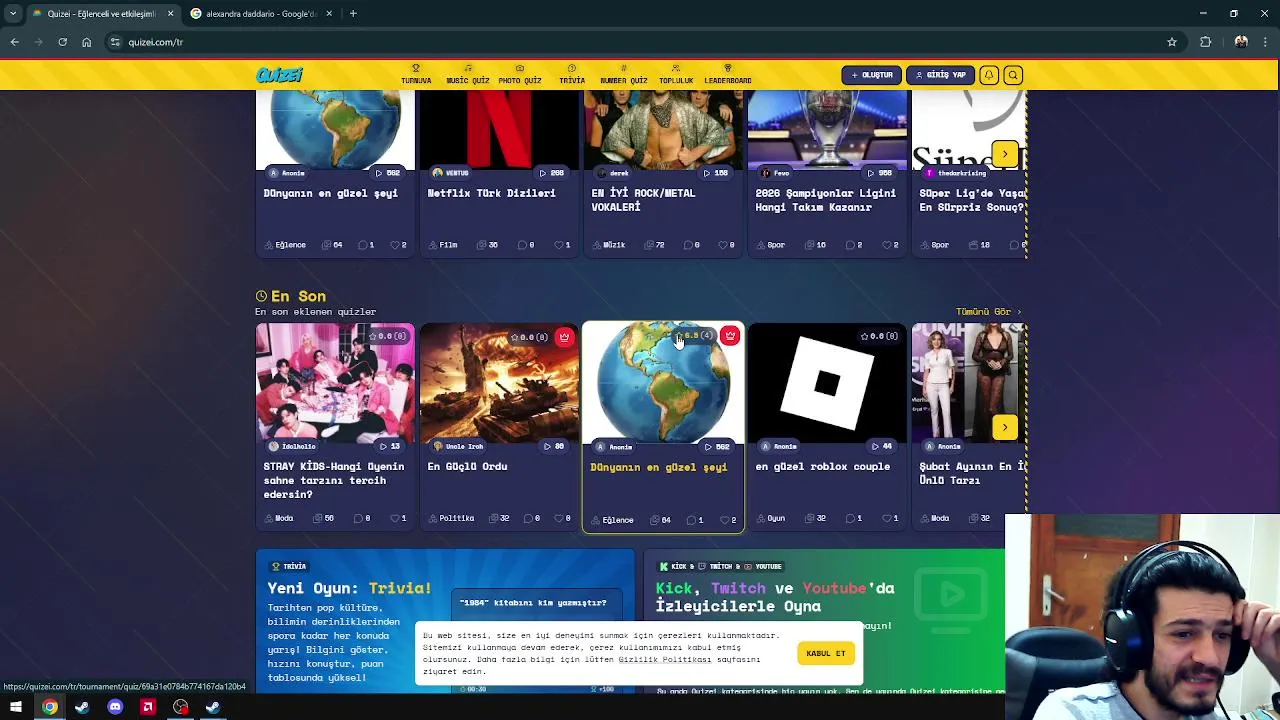
Task: Open browser extensions puzzle icon
Action: coord(1206,42)
